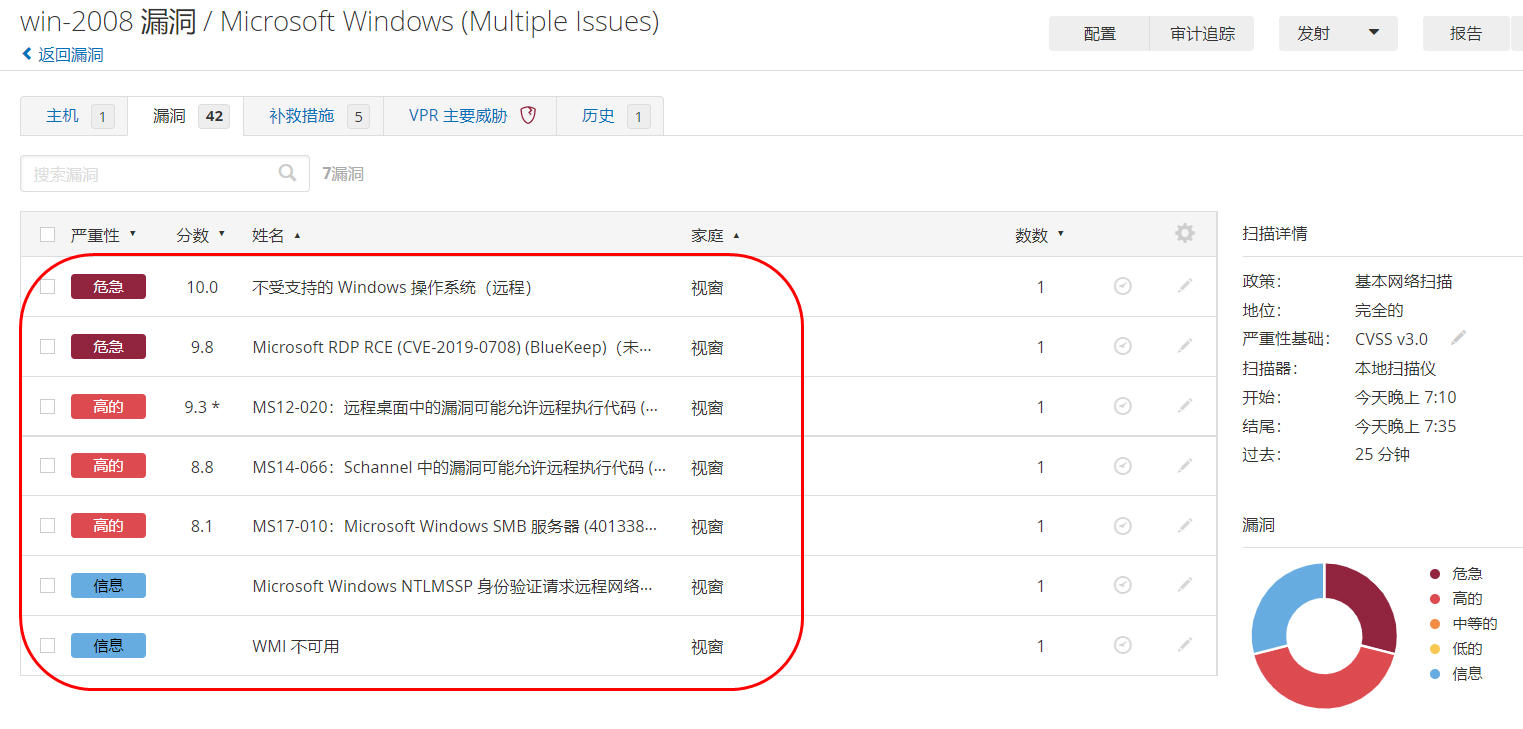
Task: Click check-circle icon in the MS17-010 row
Action: [1123, 525]
